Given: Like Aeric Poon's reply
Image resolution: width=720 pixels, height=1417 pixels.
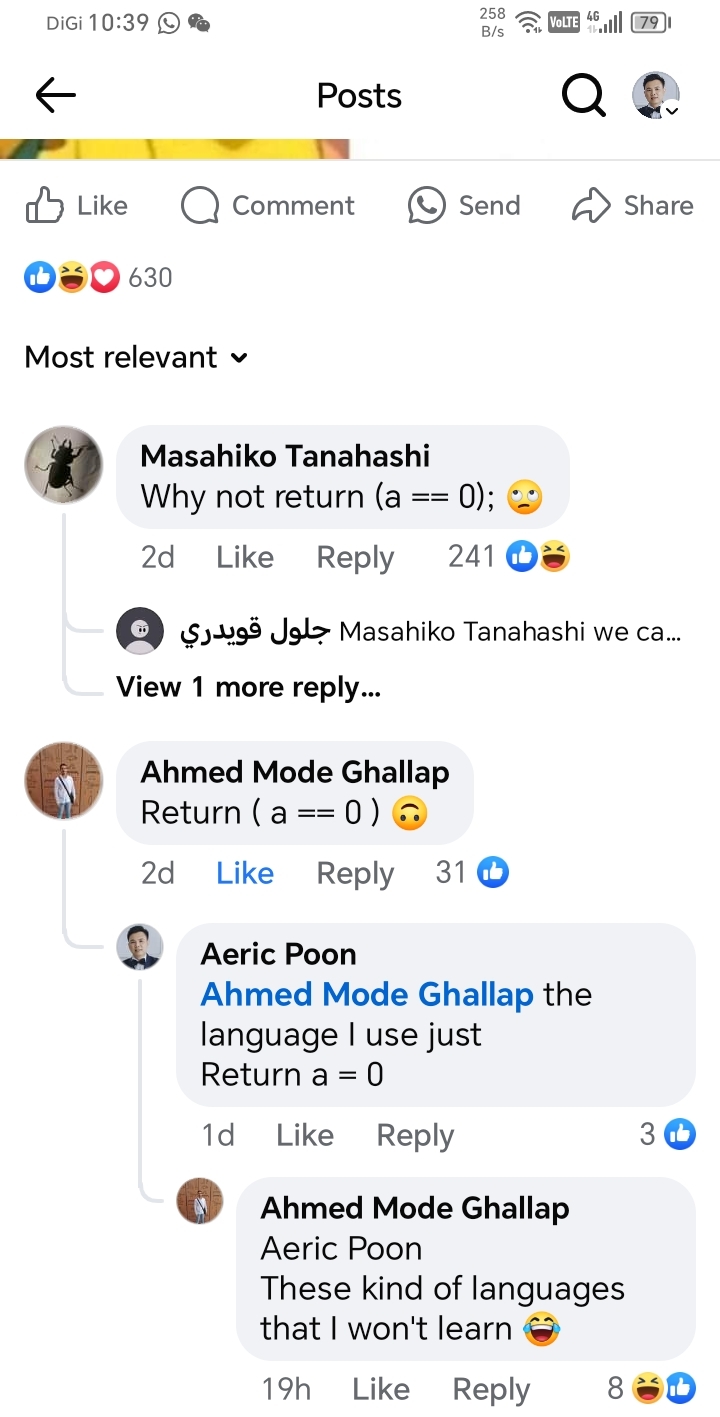Looking at the screenshot, I should (x=304, y=1134).
